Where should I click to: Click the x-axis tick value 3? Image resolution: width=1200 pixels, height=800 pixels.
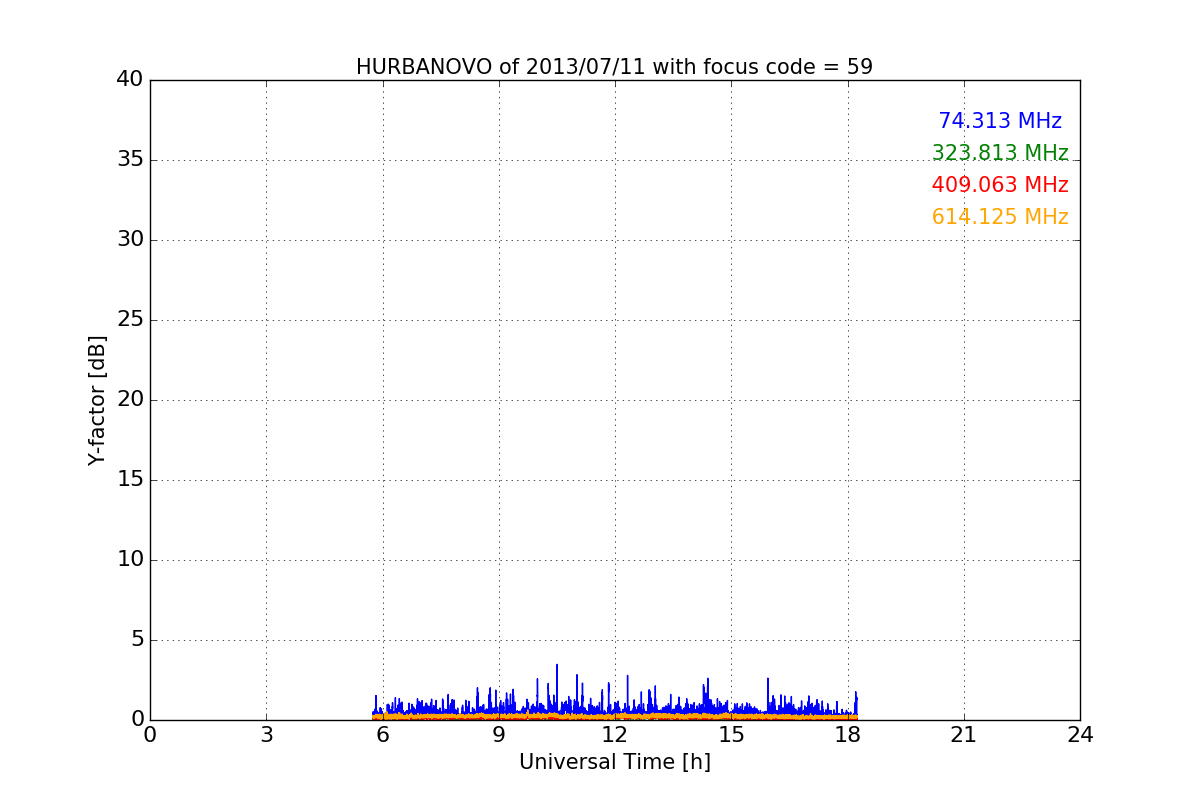(266, 735)
